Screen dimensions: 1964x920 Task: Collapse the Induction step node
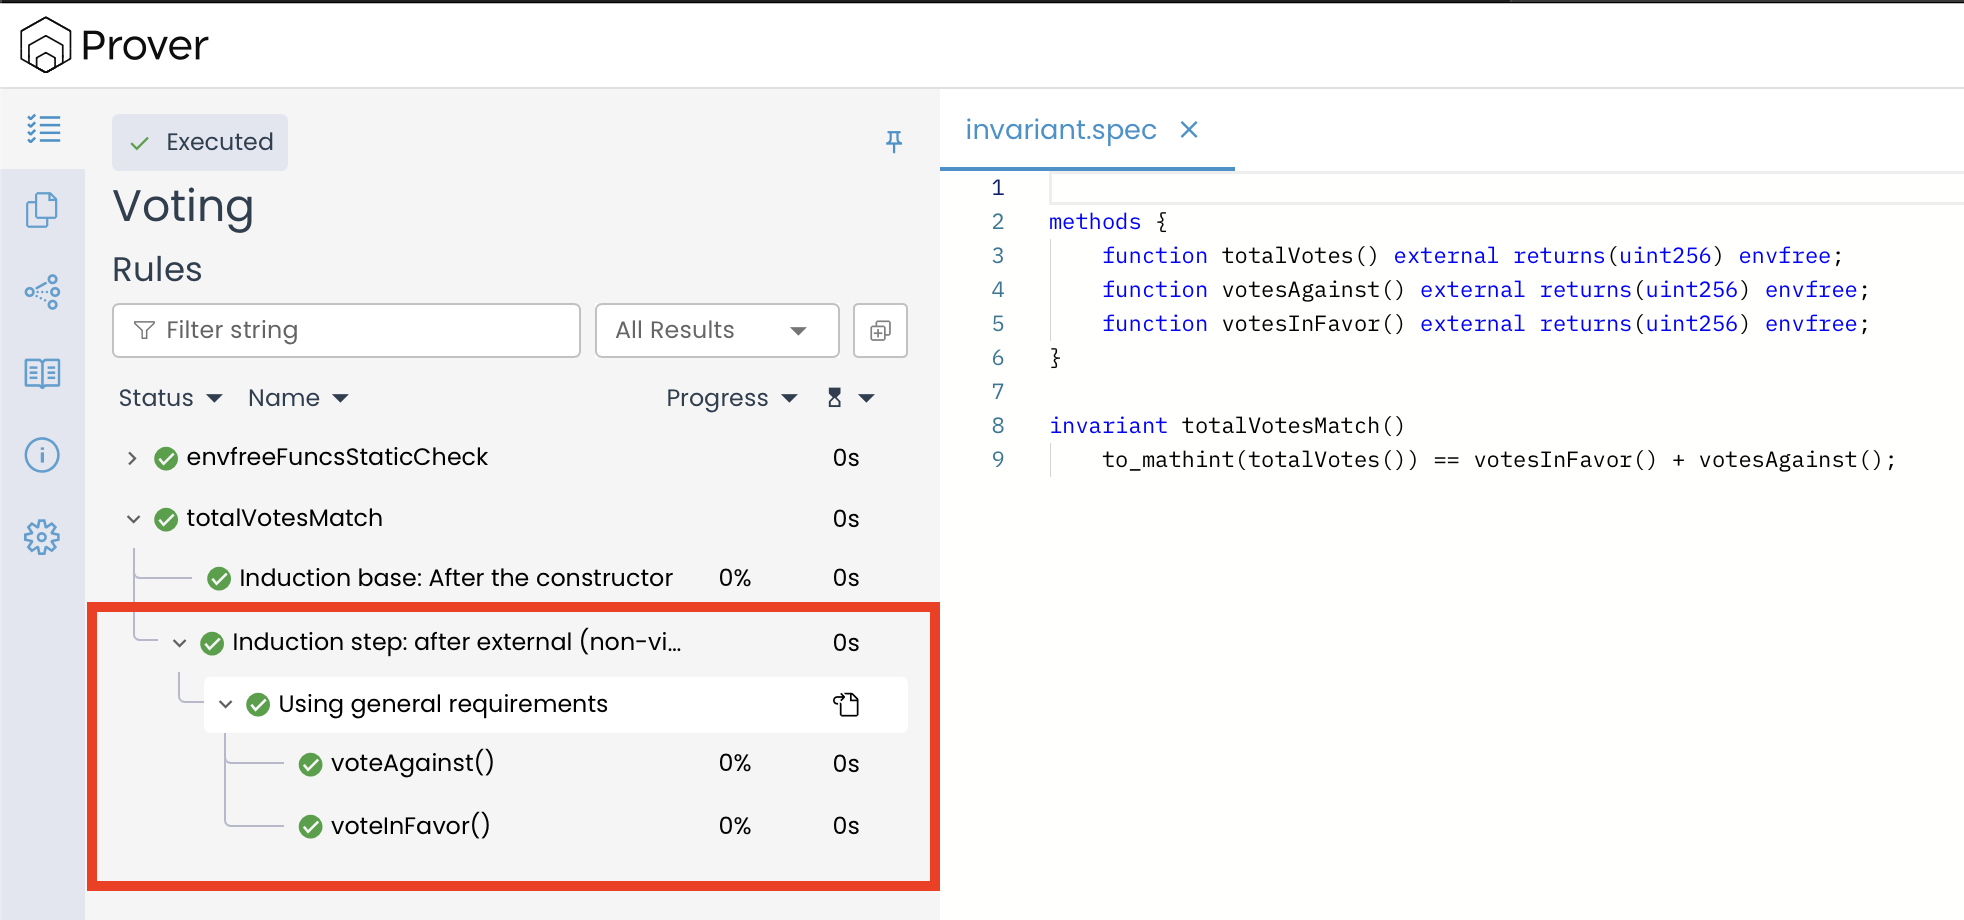click(x=180, y=643)
